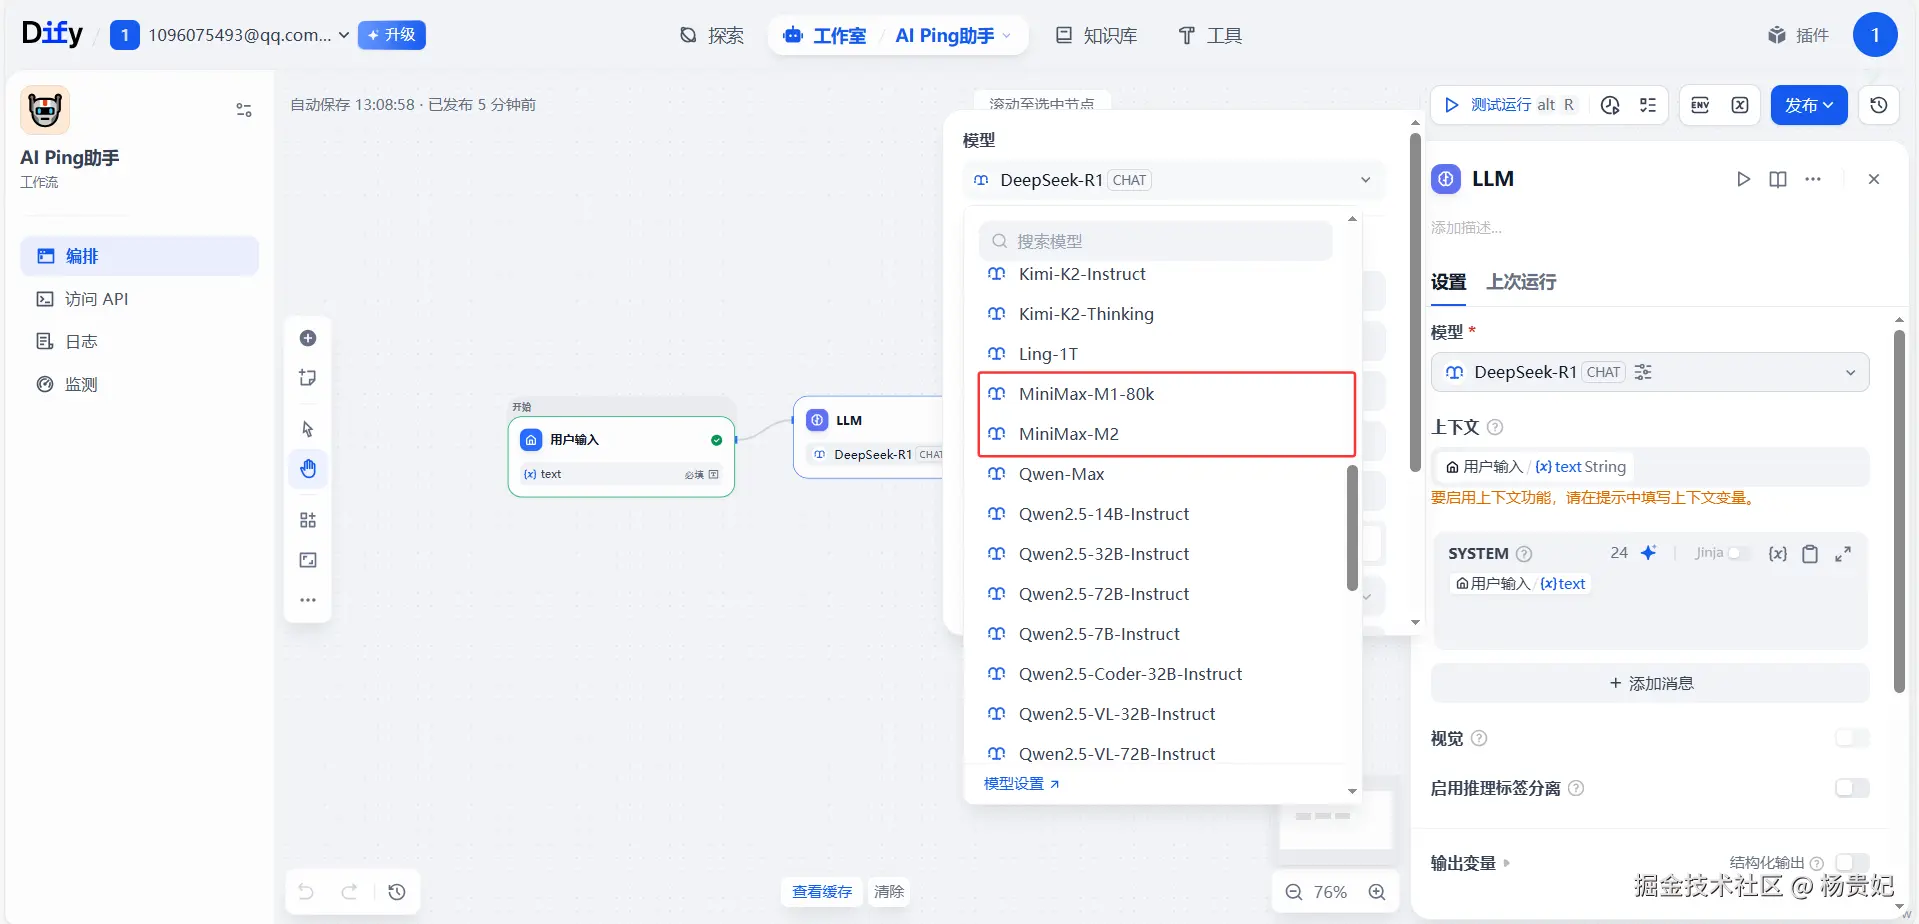Click the 添加消息 add message button
Viewport: 1919px width, 924px height.
pos(1650,683)
